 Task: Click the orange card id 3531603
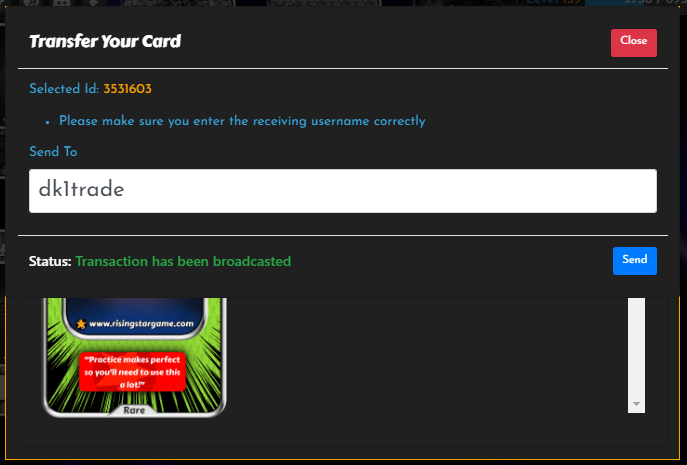click(127, 89)
